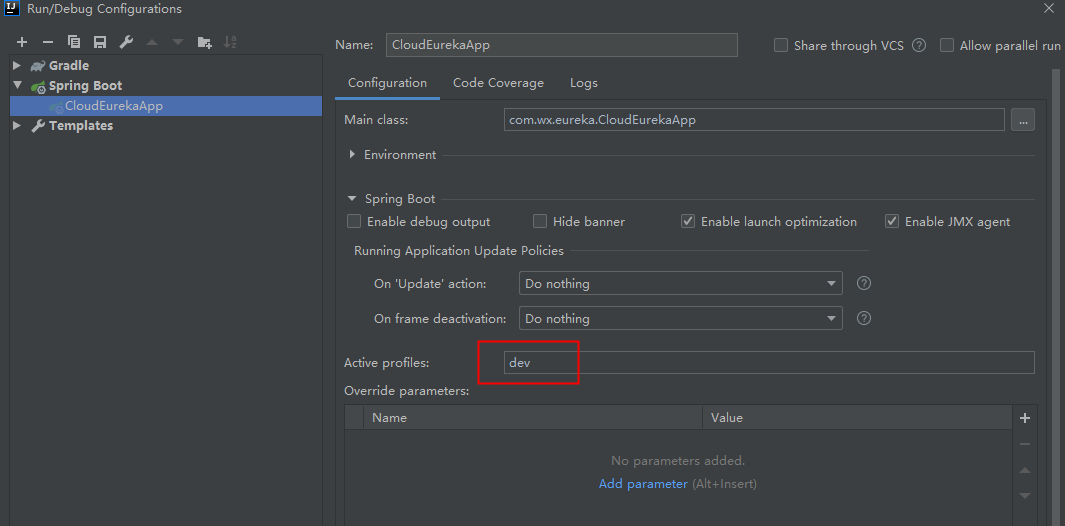The width and height of the screenshot is (1065, 526).
Task: Uncheck Enable JMX agent
Action: (x=892, y=222)
